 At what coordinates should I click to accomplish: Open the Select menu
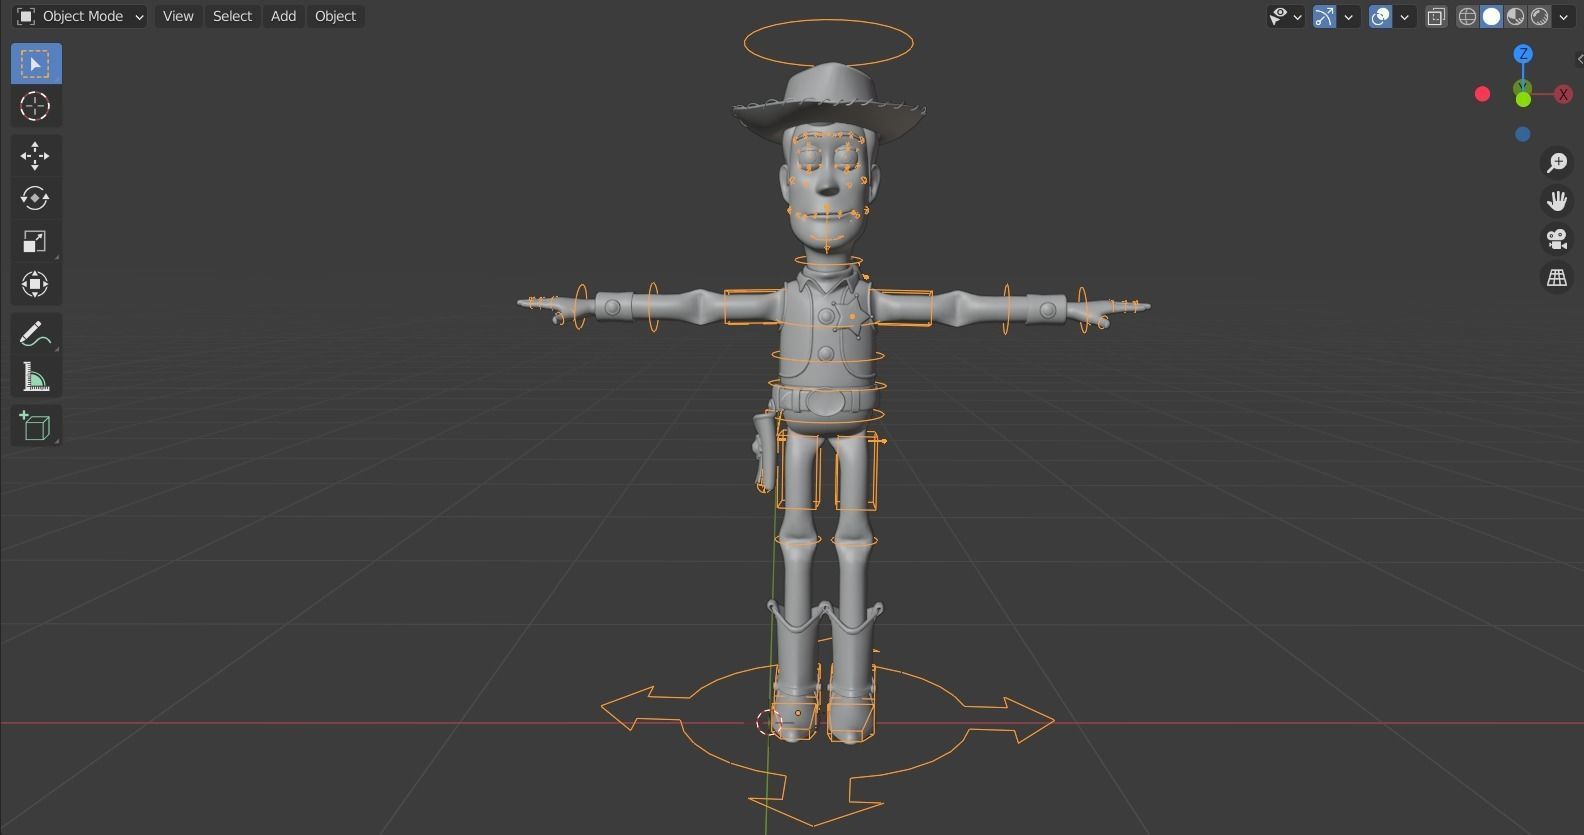tap(232, 16)
